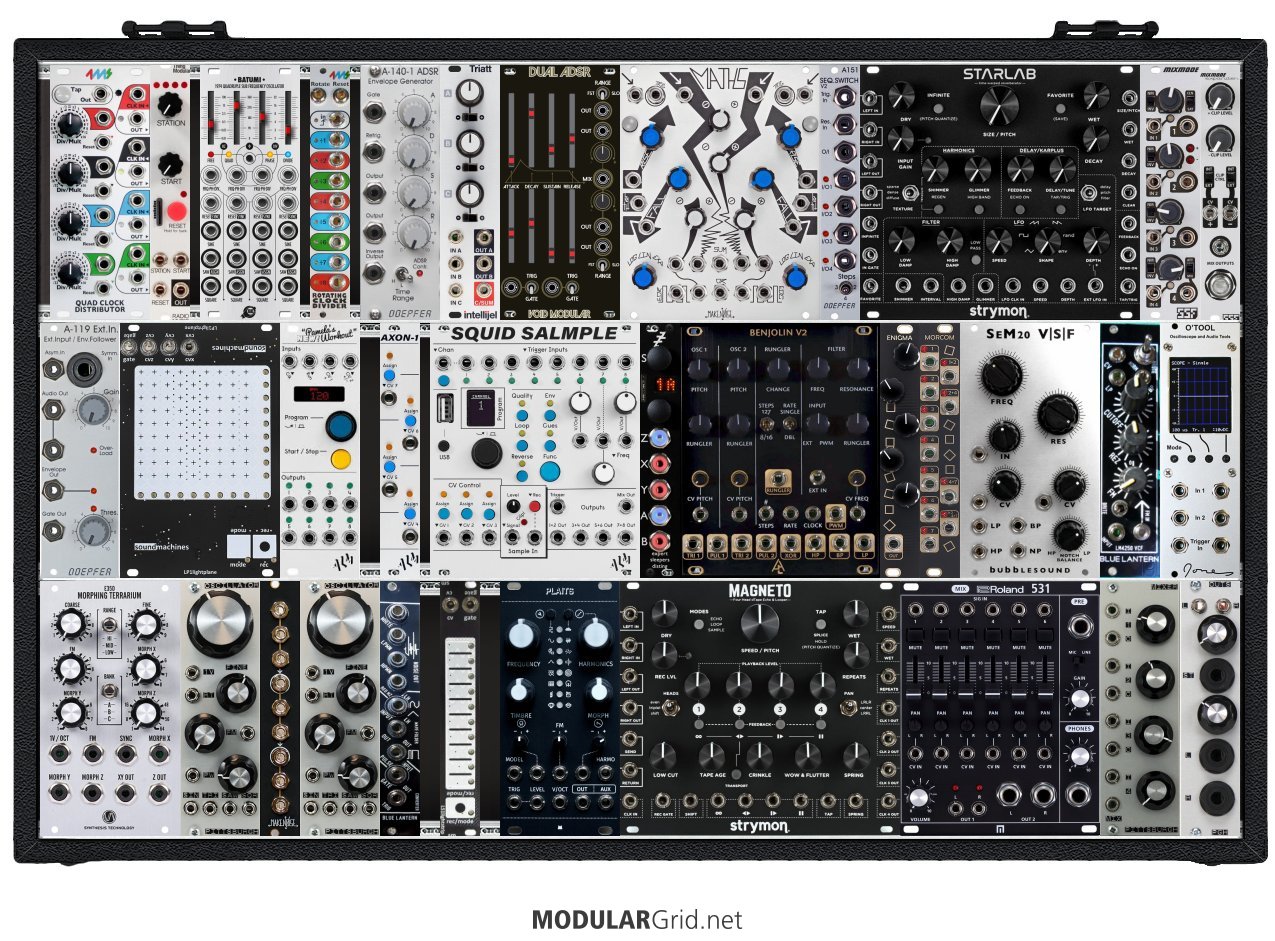The image size is (1275, 941).
Task: Turn the Gain knob on A-119 Ext.In
Action: pos(93,409)
